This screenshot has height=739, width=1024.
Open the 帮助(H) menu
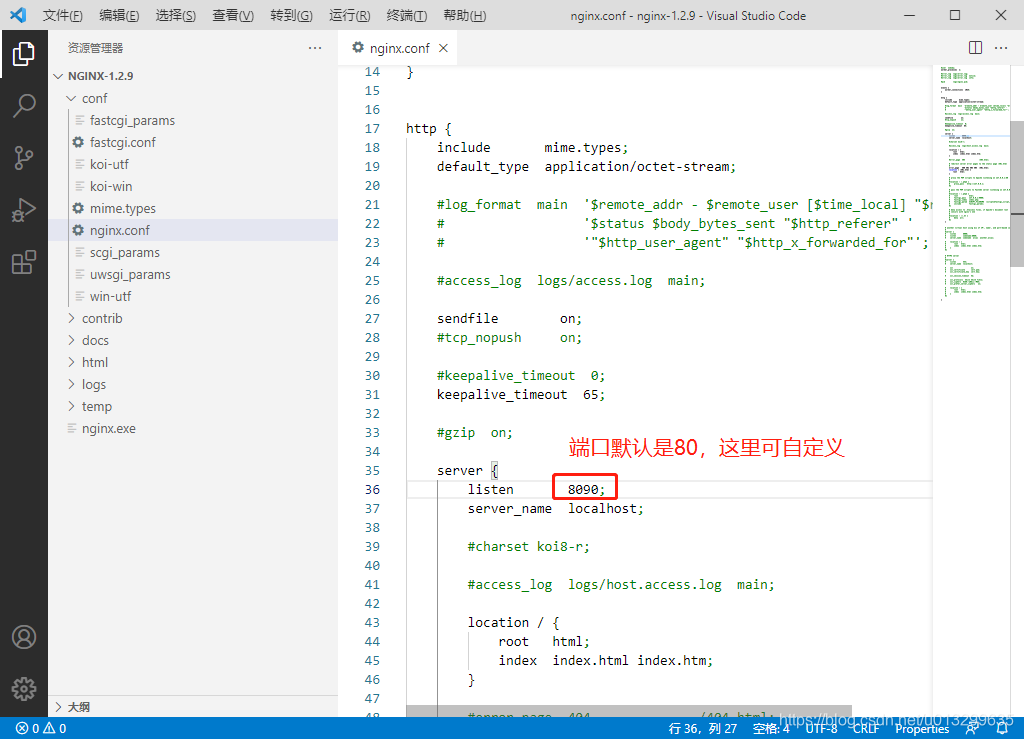click(x=464, y=16)
